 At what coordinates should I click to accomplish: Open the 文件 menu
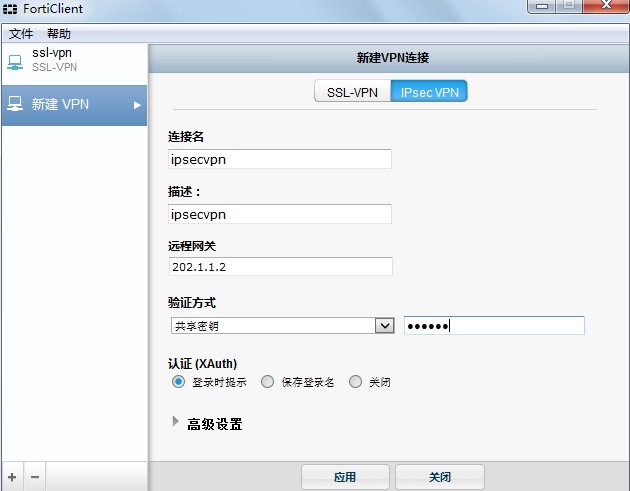coord(20,34)
